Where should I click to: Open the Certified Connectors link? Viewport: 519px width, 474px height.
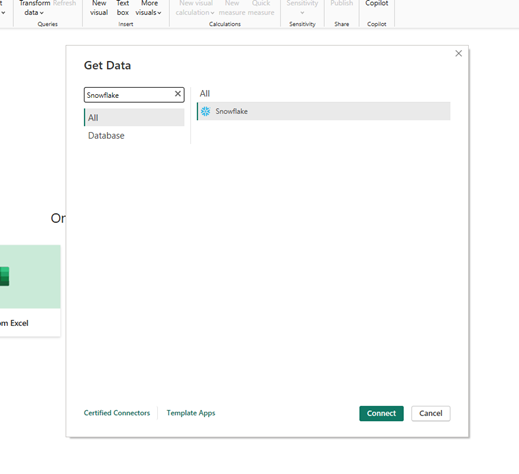tap(117, 413)
